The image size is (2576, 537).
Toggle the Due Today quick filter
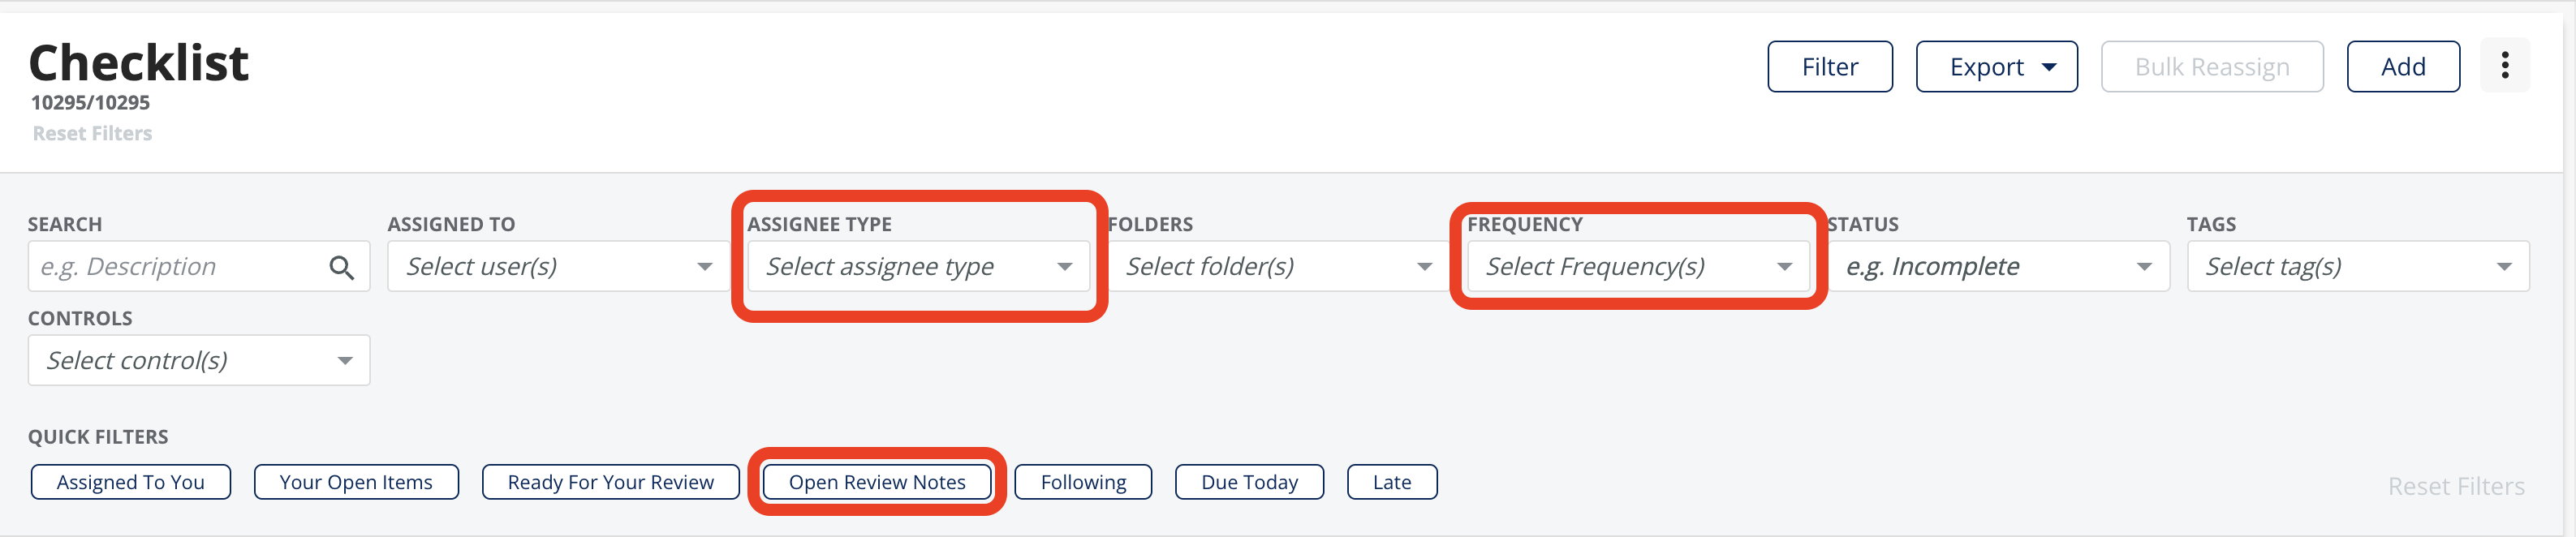pyautogui.click(x=1249, y=482)
